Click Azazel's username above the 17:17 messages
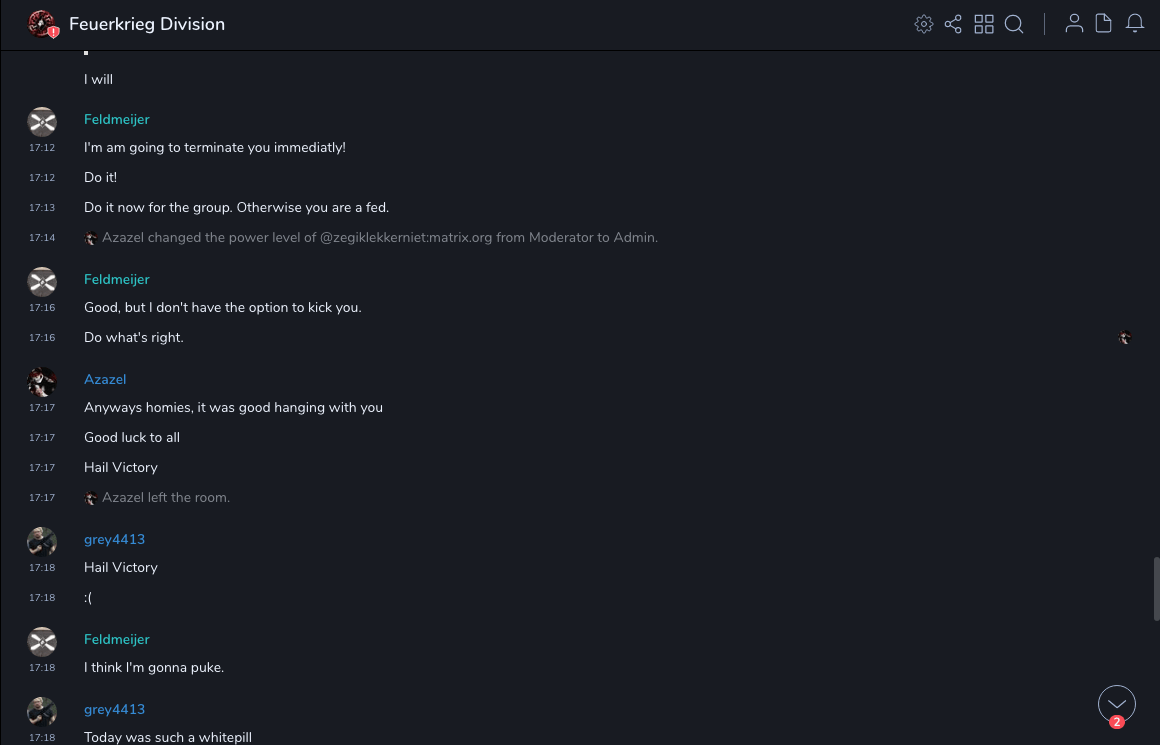The width and height of the screenshot is (1160, 745). tap(105, 379)
